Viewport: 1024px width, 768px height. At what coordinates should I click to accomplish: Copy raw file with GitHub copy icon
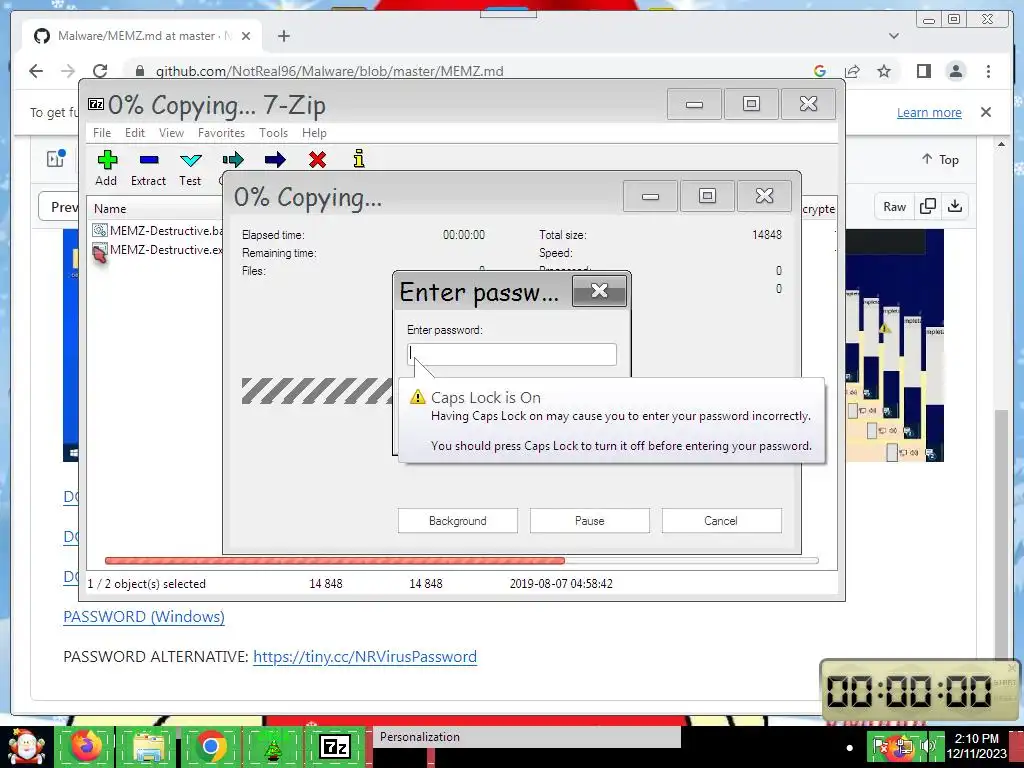pyautogui.click(x=927, y=206)
